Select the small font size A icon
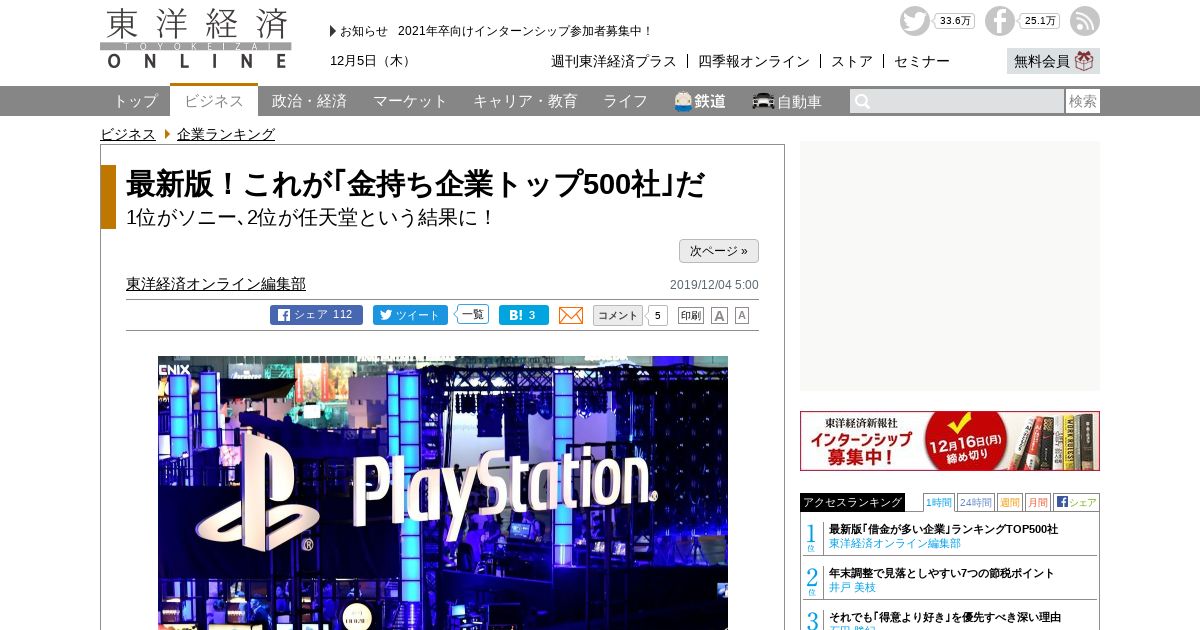The height and width of the screenshot is (630, 1200). coord(742,315)
